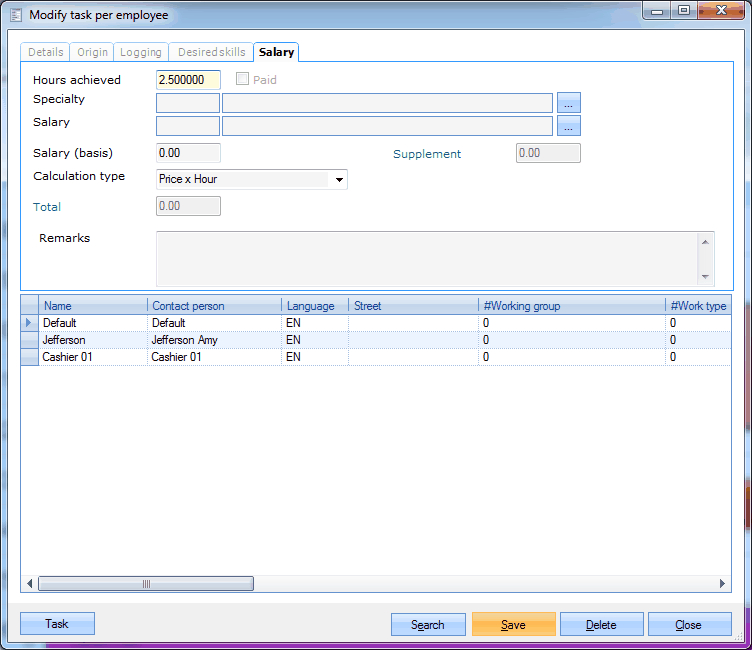Select the Default row indicator arrow
Image resolution: width=752 pixels, height=650 pixels.
point(29,323)
